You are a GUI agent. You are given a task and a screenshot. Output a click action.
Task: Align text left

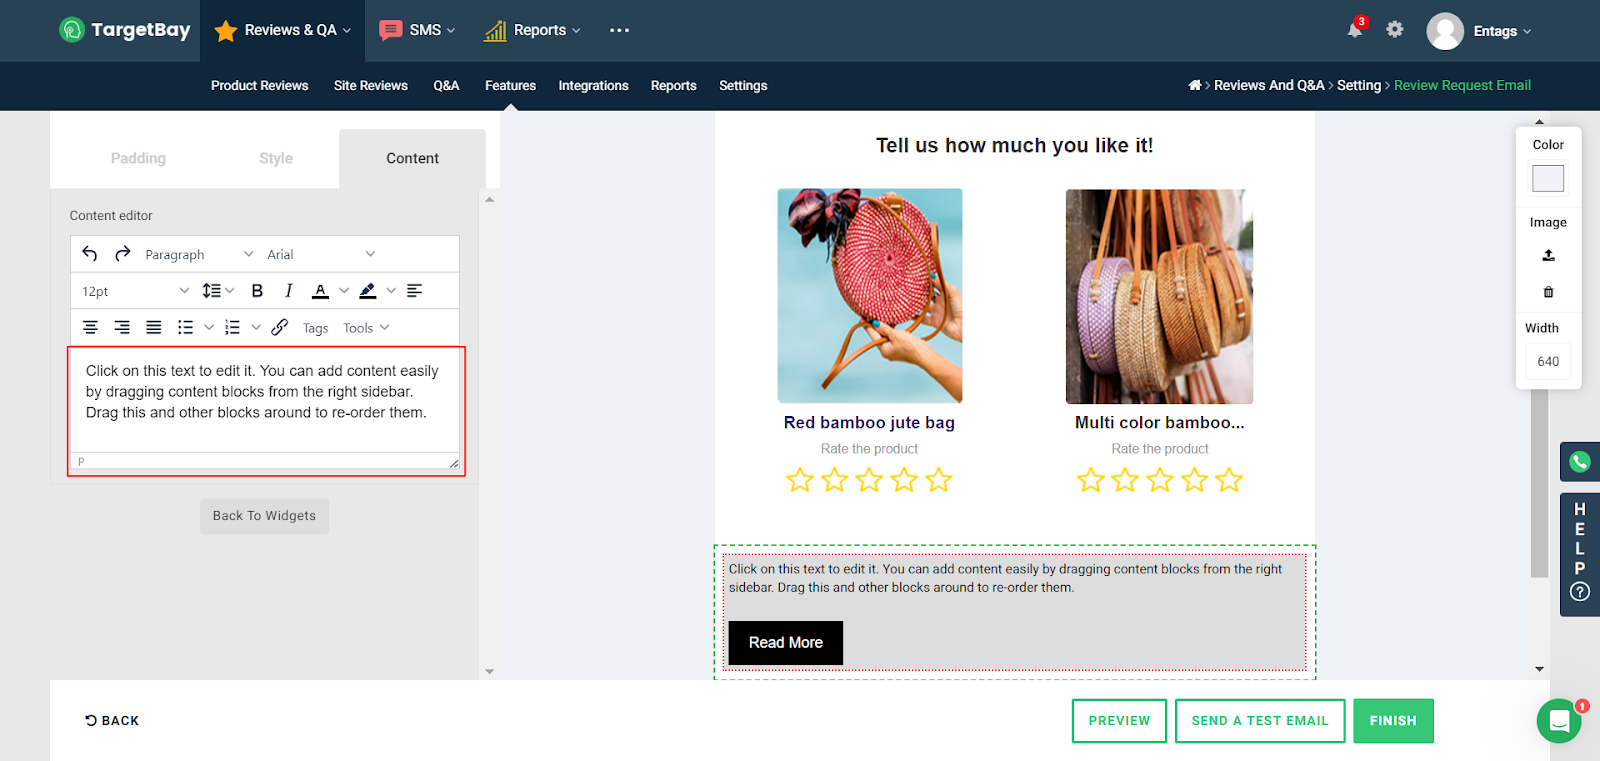(x=415, y=291)
